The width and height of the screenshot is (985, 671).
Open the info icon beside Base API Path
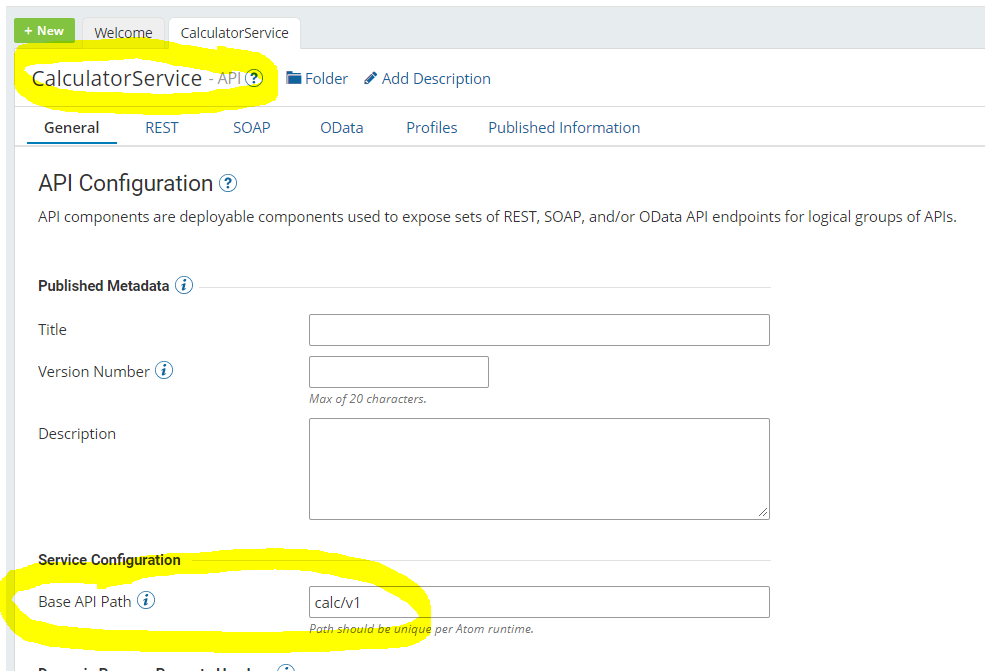point(146,601)
